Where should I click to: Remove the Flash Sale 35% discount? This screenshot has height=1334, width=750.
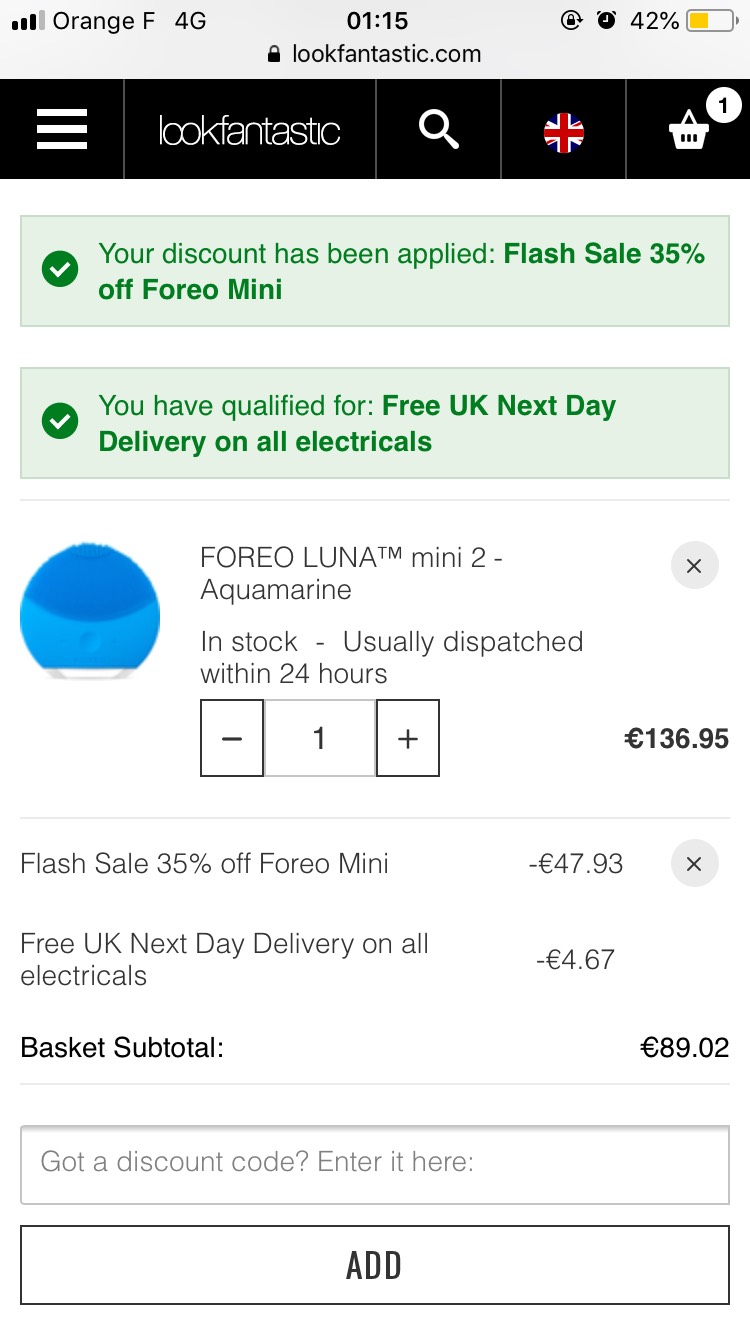694,863
